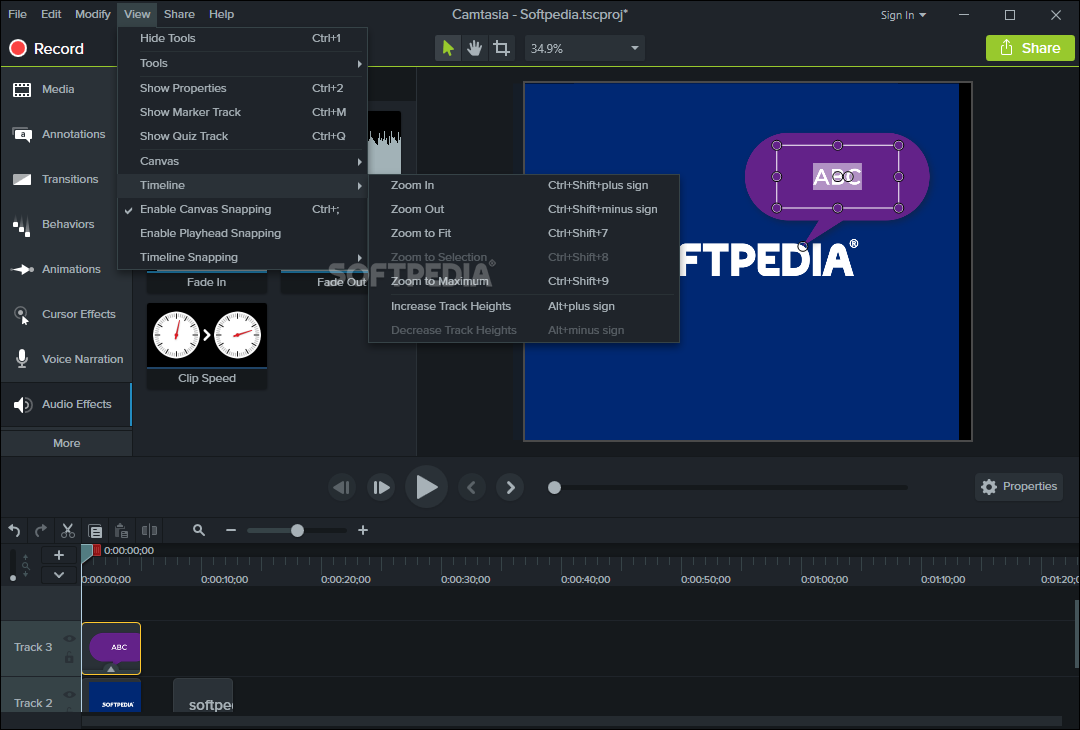The width and height of the screenshot is (1080, 730).
Task: Open the Help menu
Action: (x=221, y=14)
